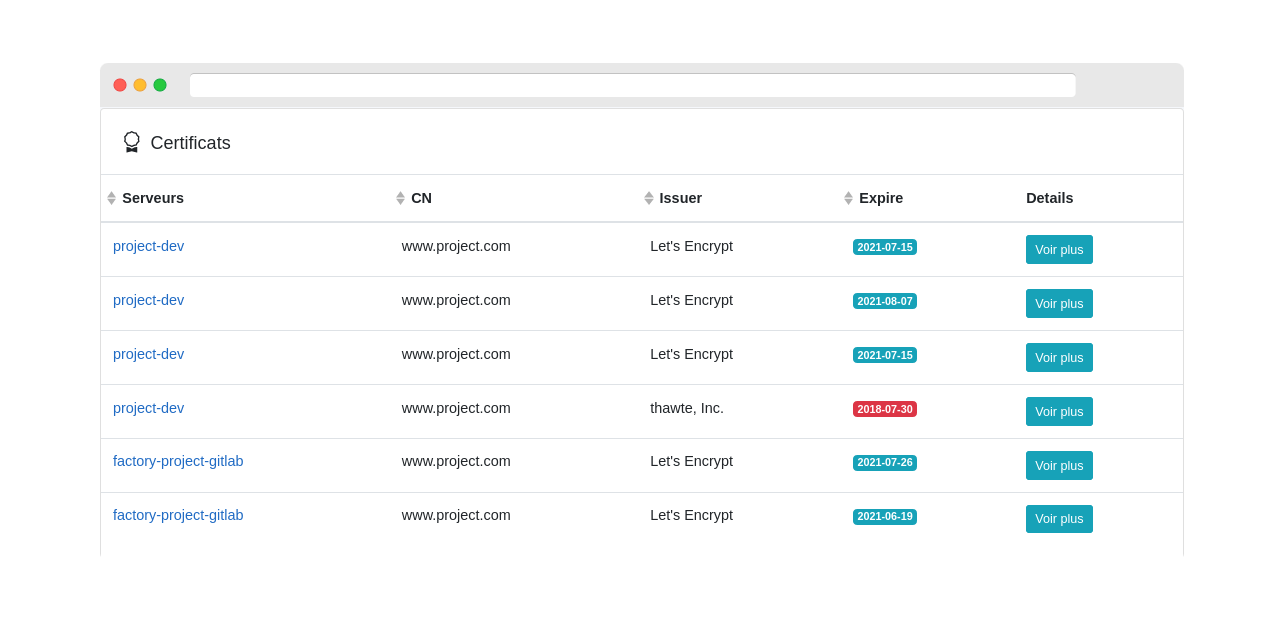Sort table by CN column arrows
Image resolution: width=1284 pixels, height=624 pixels.
tap(401, 198)
